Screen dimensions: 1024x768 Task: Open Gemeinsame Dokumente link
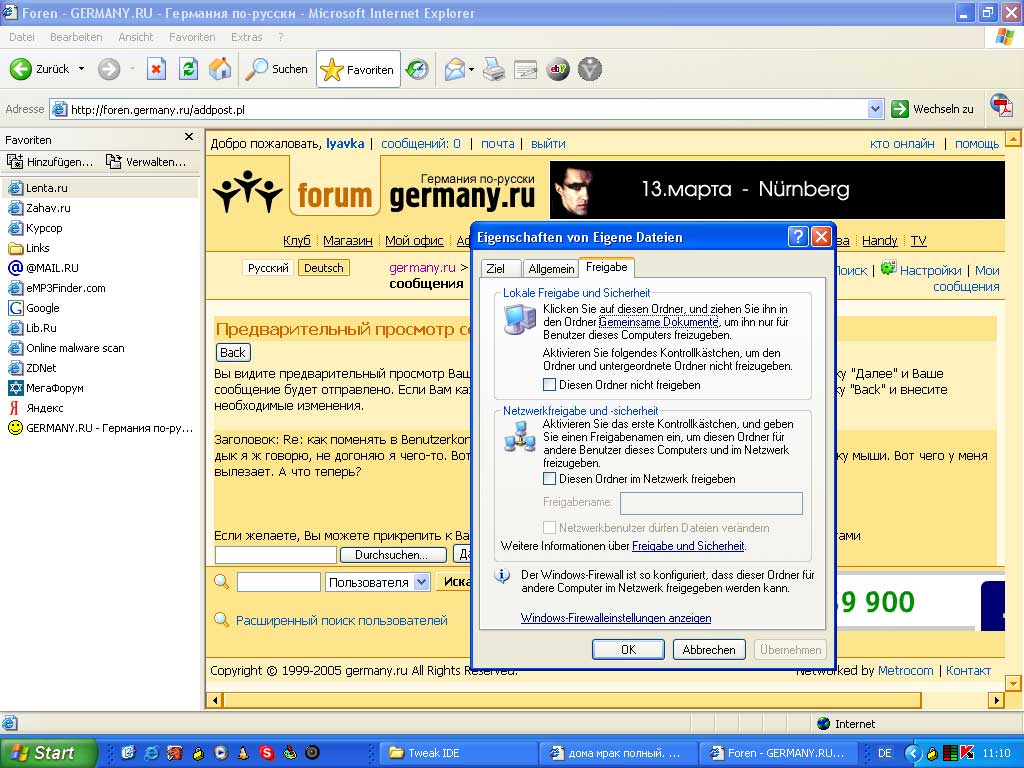tap(658, 322)
